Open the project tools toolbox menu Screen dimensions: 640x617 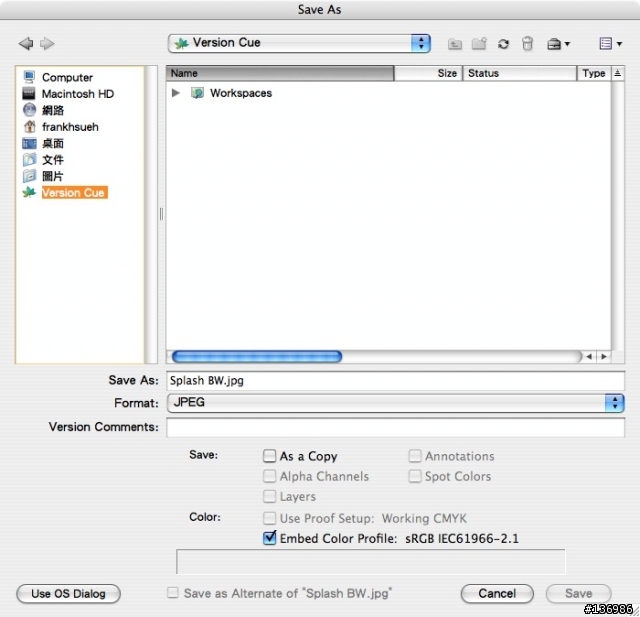(x=558, y=44)
